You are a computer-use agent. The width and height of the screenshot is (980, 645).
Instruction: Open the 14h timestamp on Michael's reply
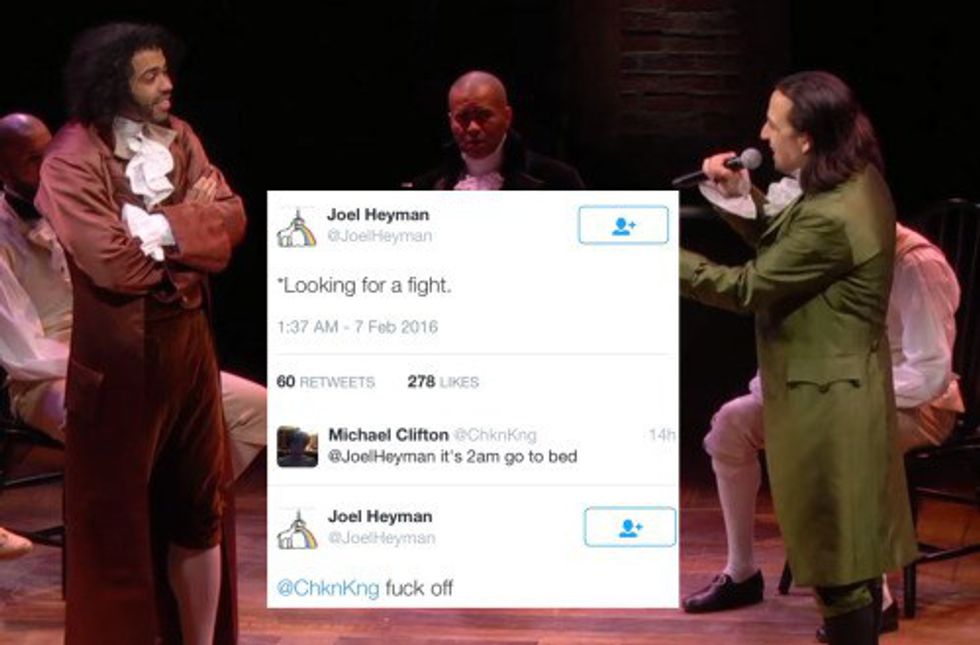coord(662,434)
